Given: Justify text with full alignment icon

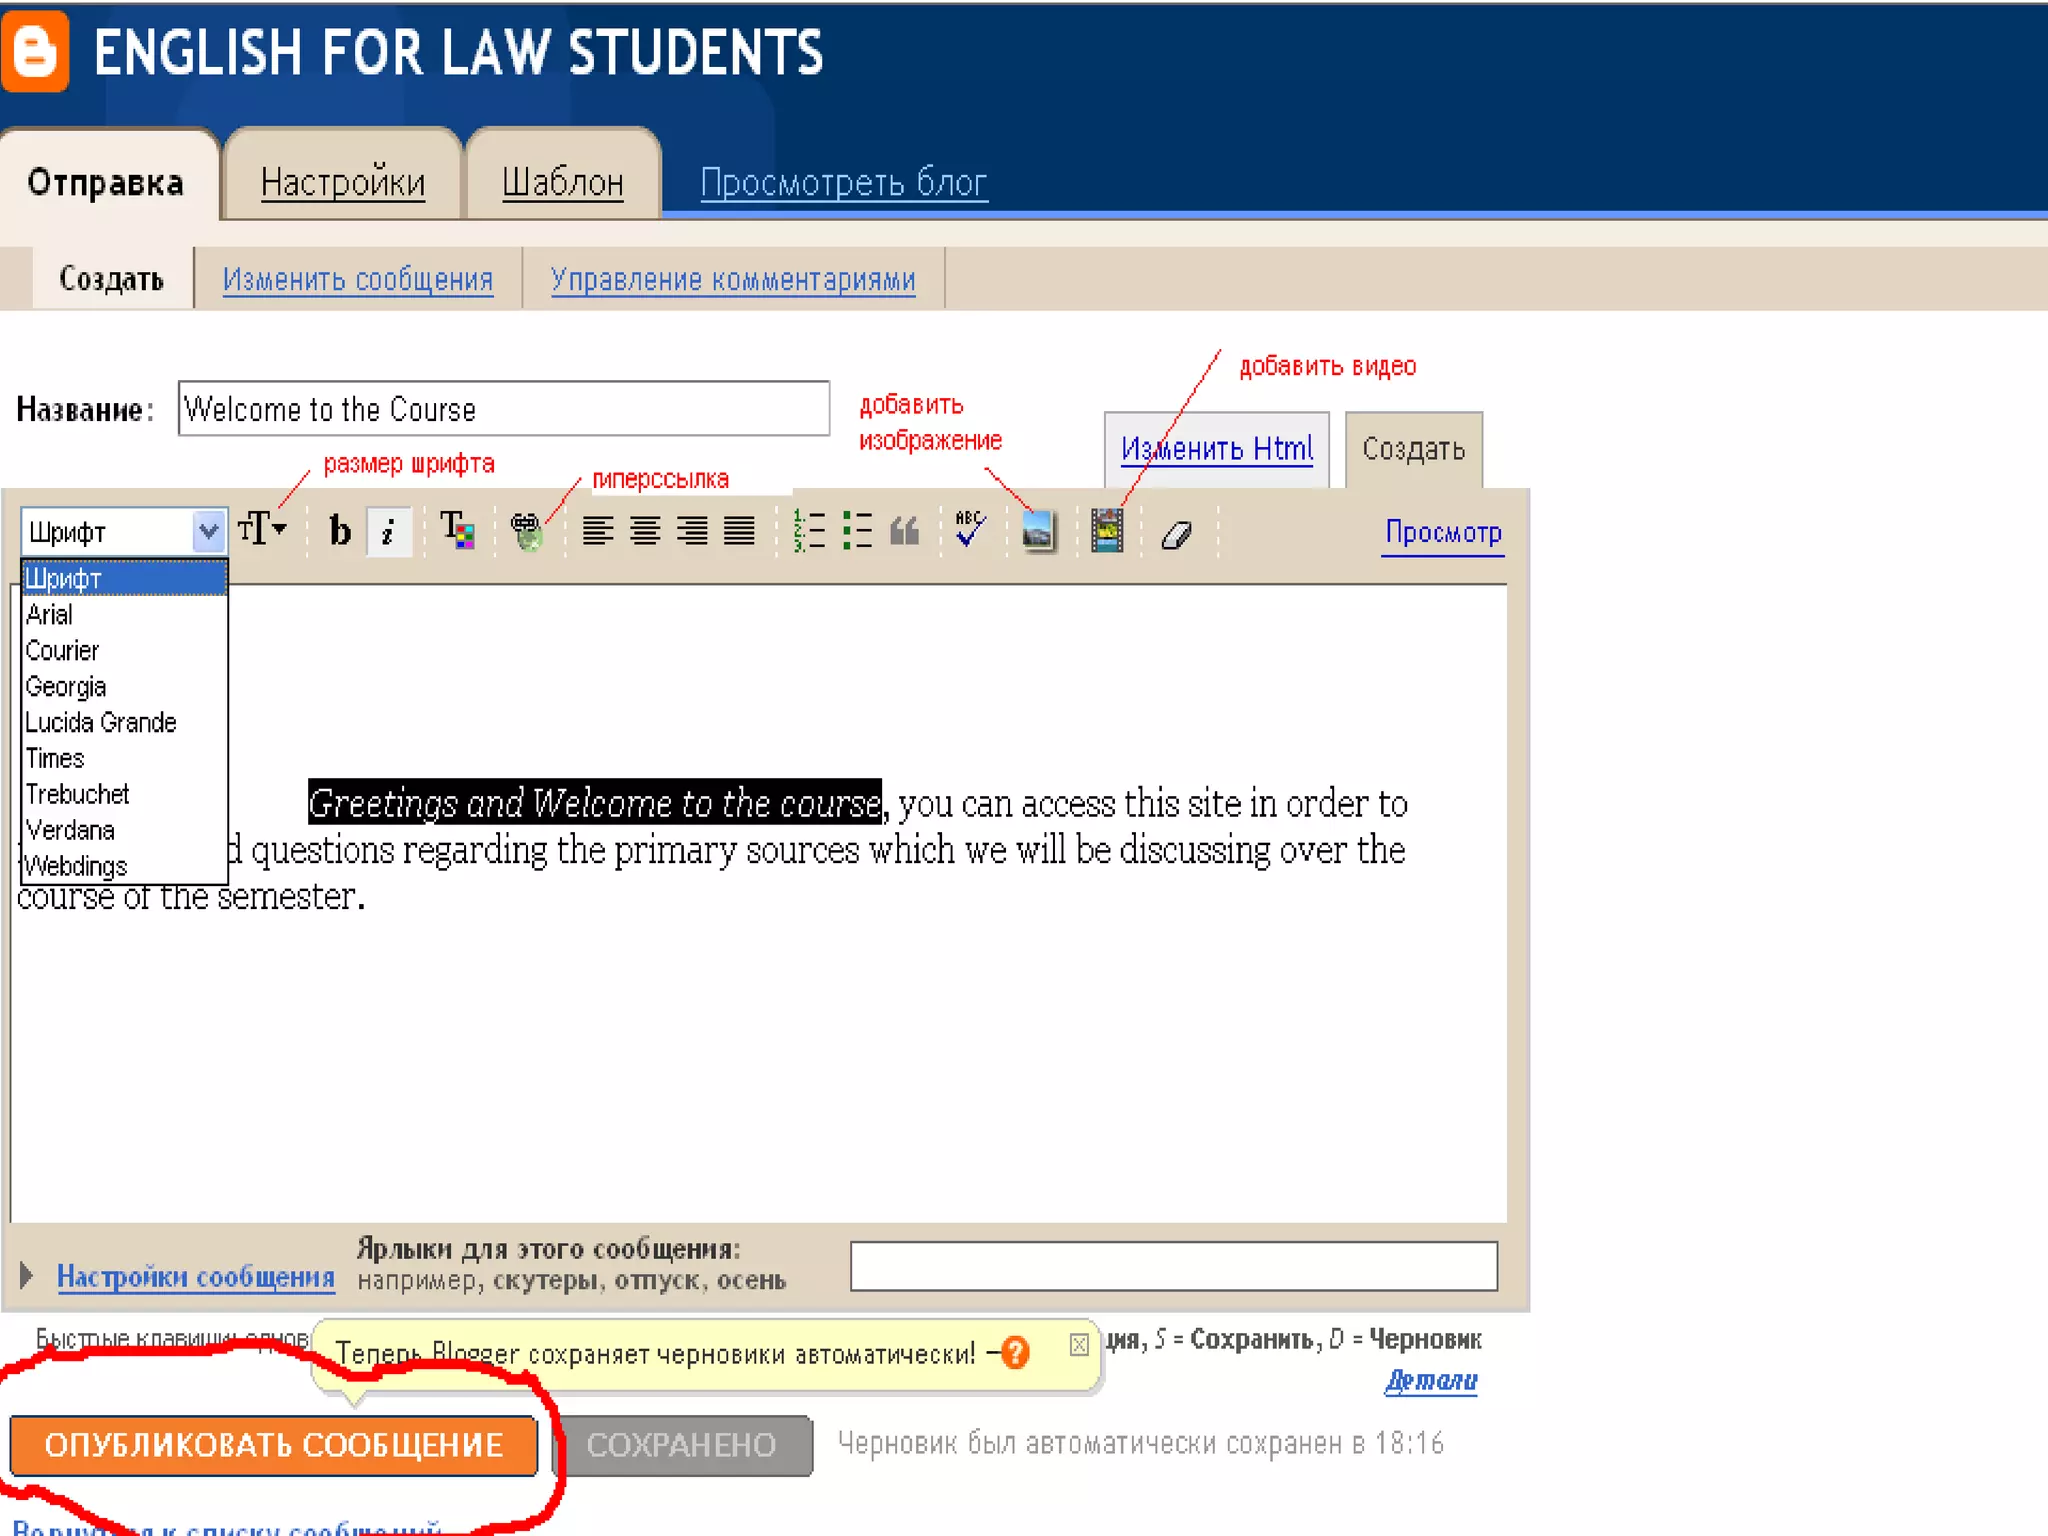Looking at the screenshot, I should [739, 531].
